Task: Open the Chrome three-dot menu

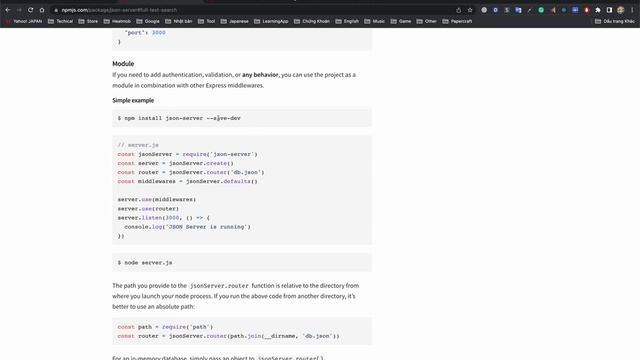Action: click(x=632, y=10)
